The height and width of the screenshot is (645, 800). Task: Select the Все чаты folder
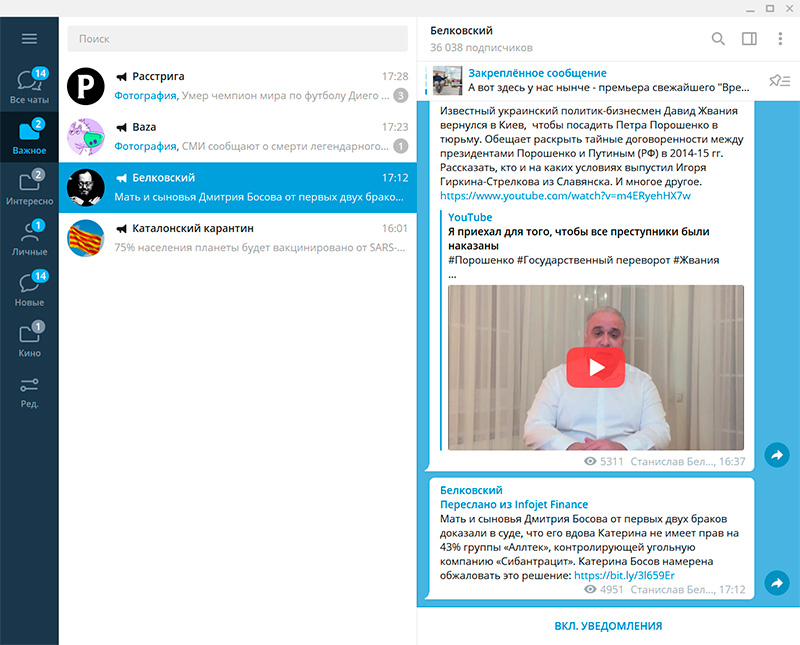coord(29,87)
